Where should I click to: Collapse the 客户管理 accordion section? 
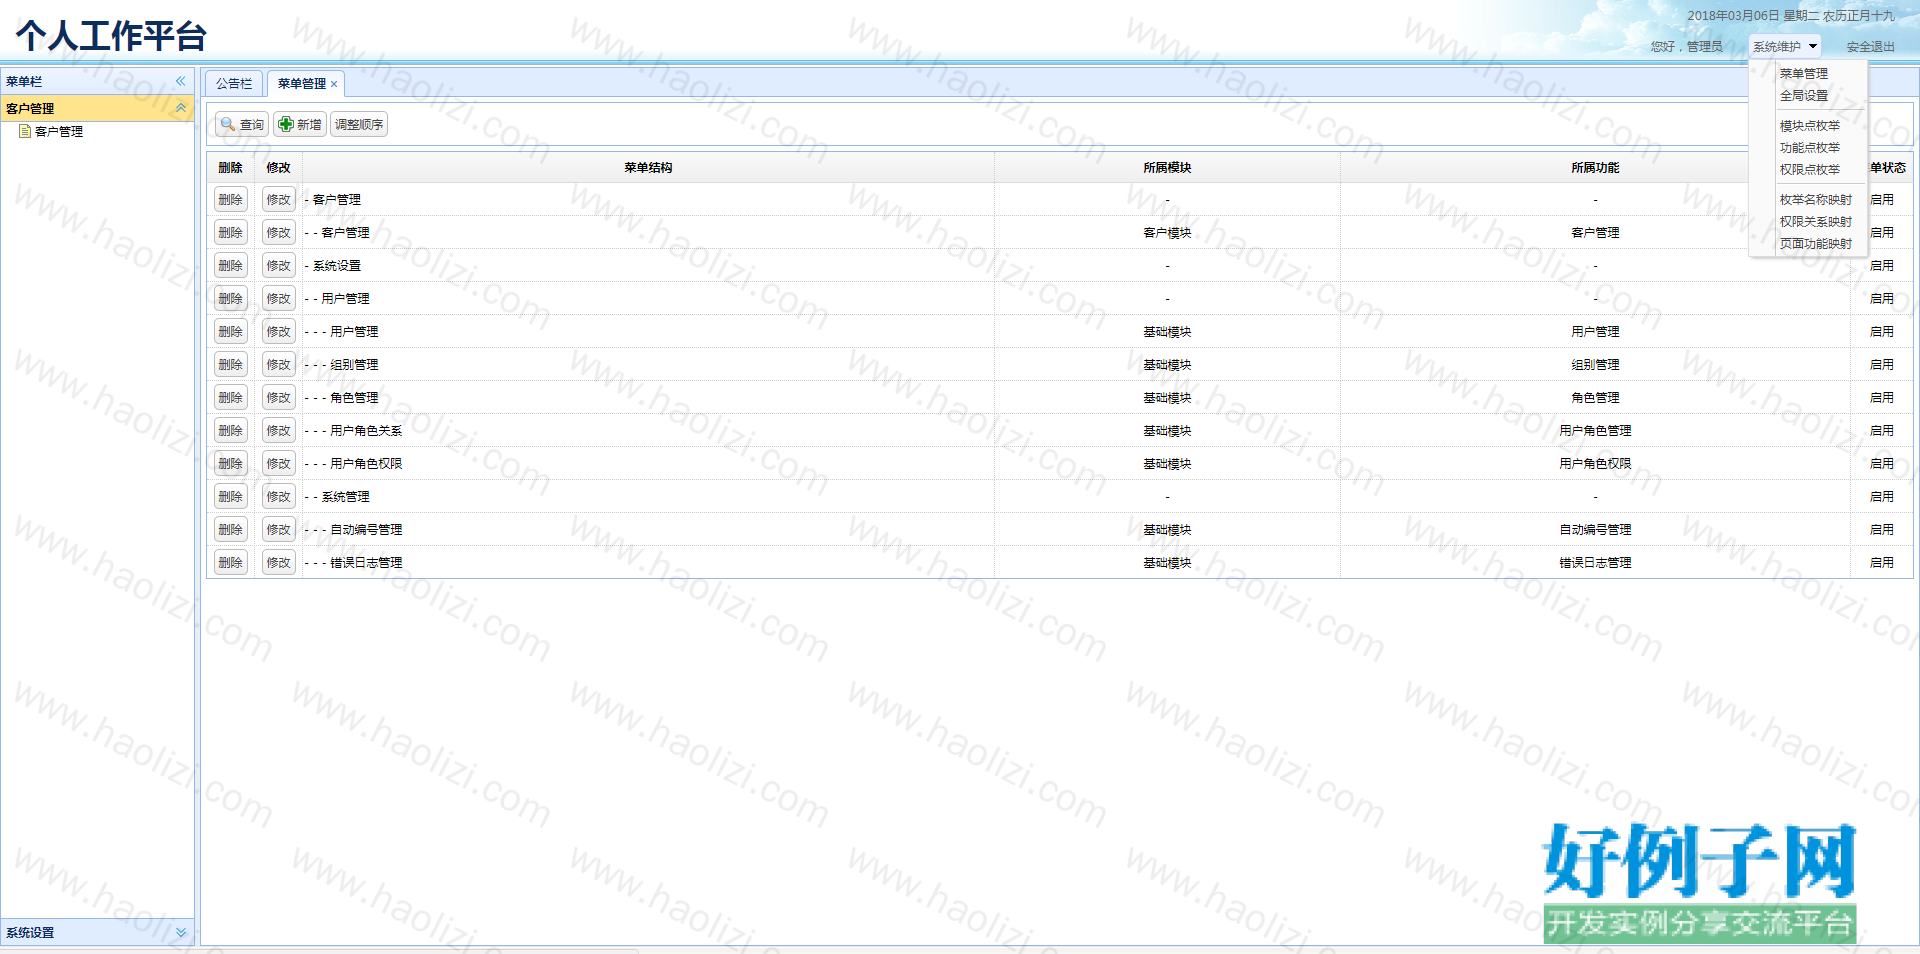tap(181, 108)
